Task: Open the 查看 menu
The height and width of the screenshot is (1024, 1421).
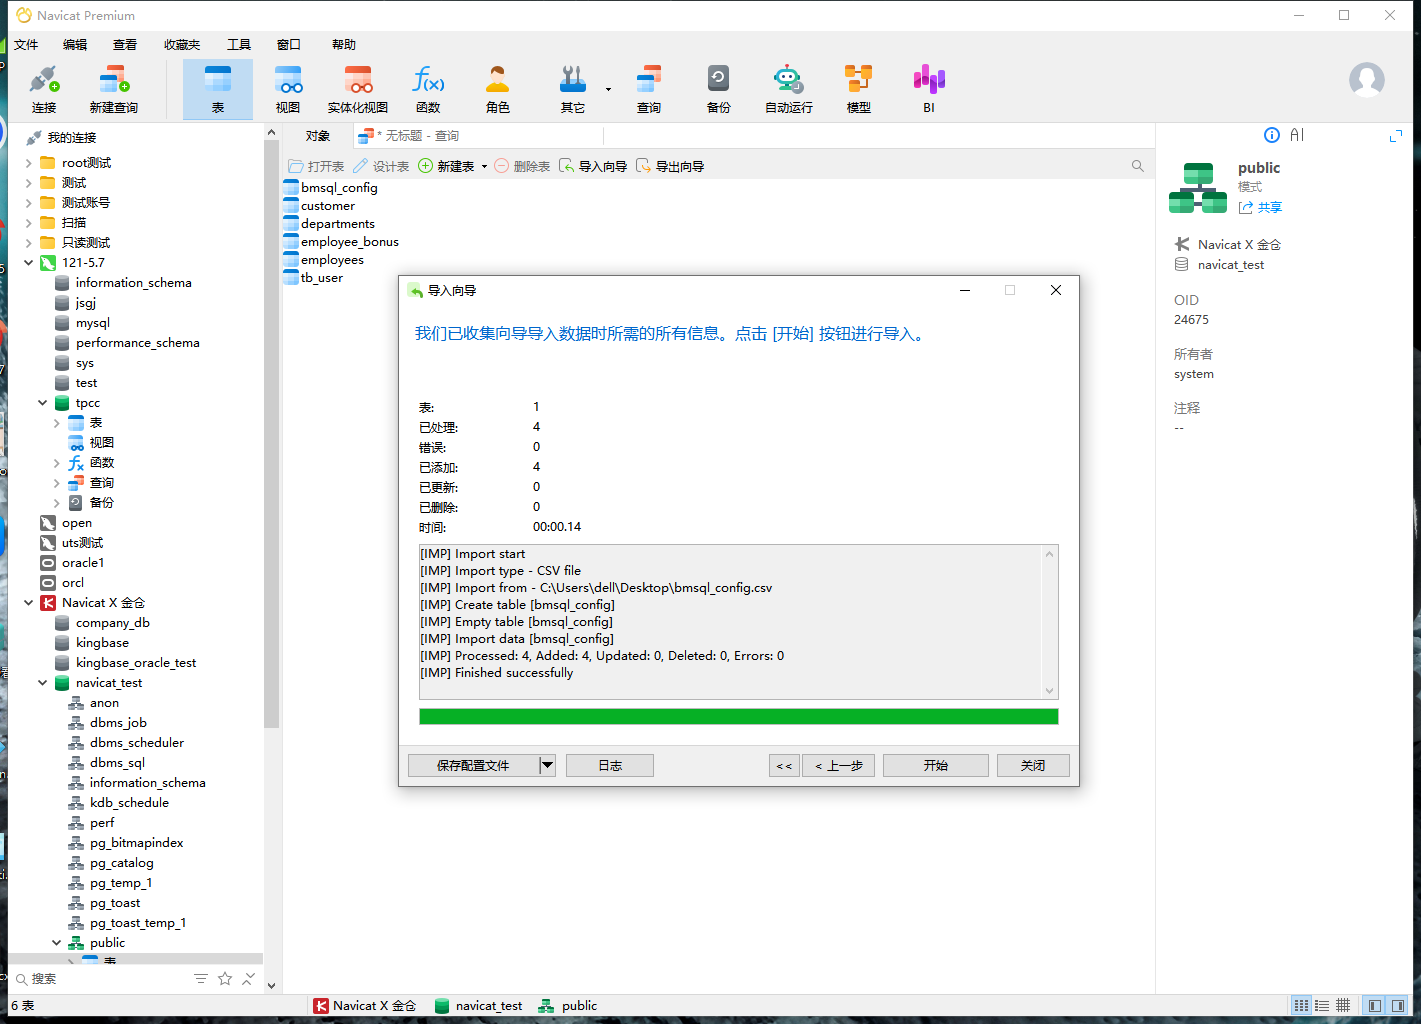Action: click(125, 44)
